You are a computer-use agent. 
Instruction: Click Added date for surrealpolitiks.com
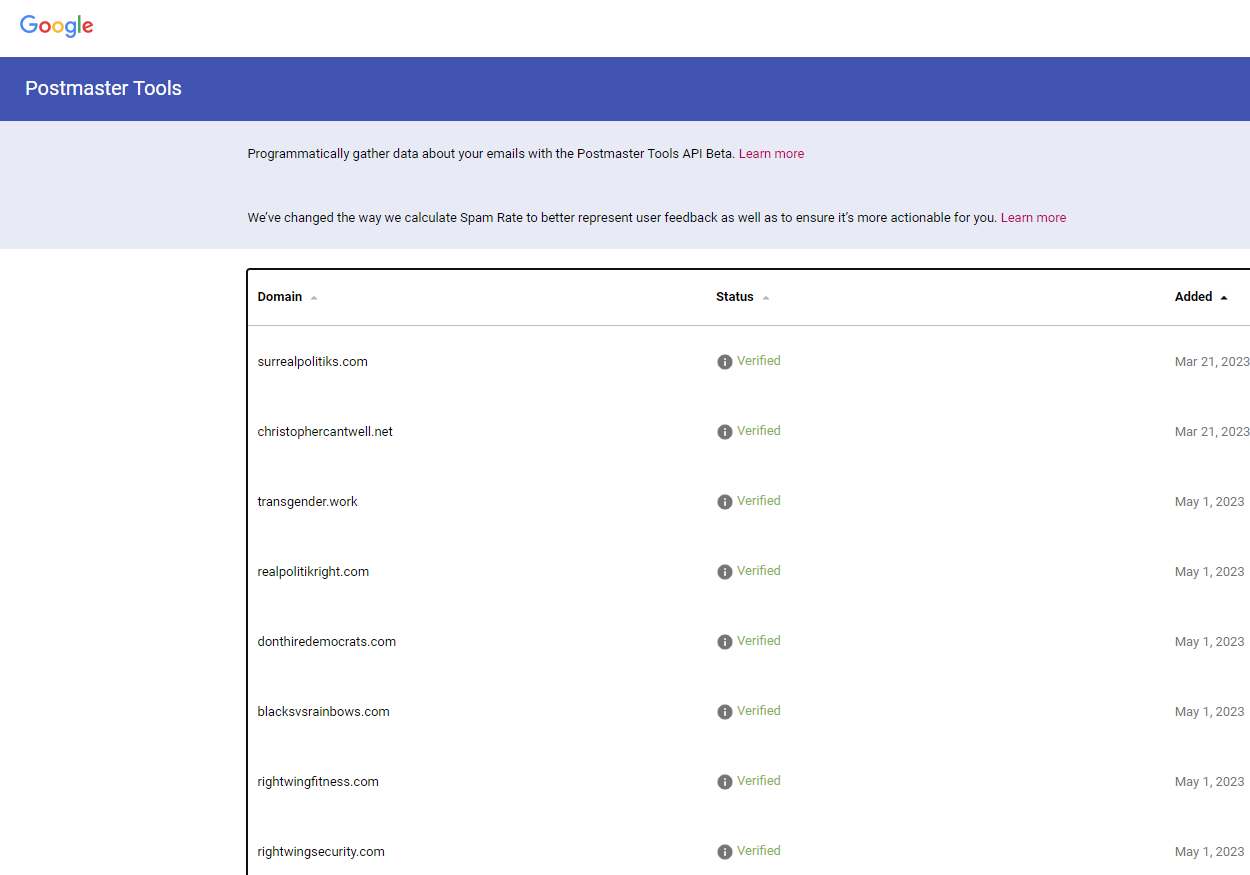pos(1212,362)
